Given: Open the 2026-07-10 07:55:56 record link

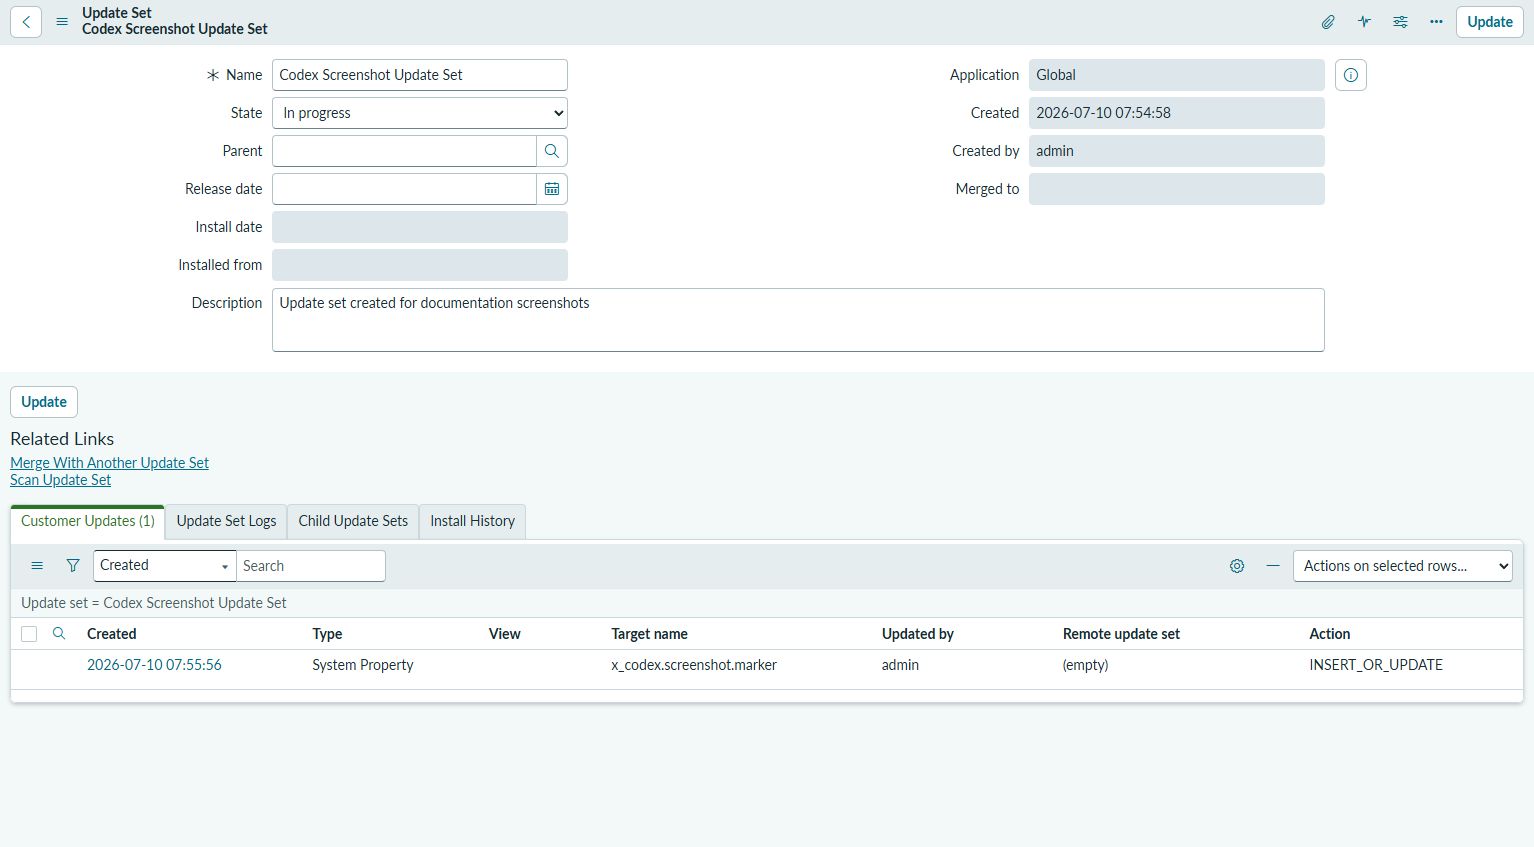Looking at the screenshot, I should click(x=154, y=665).
